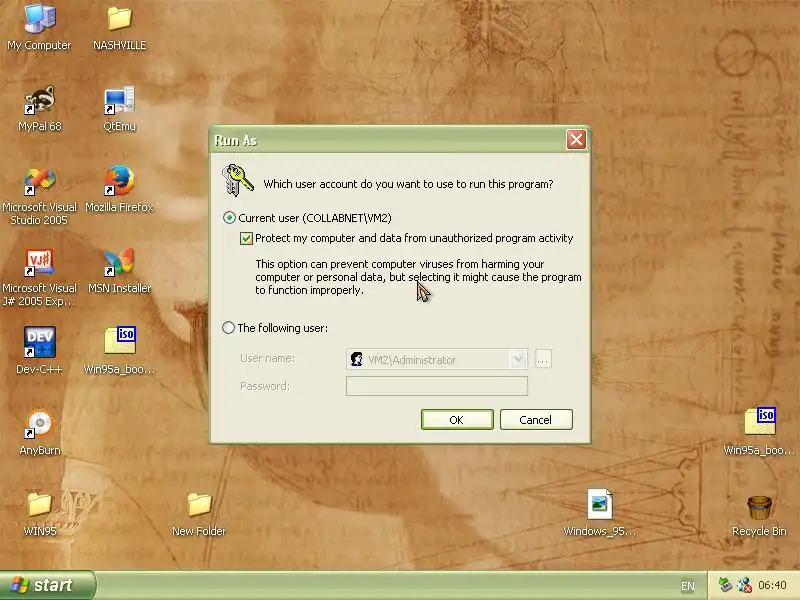Untick Protect my computer checkbox
Screen dimensions: 800x600
pyautogui.click(x=246, y=238)
